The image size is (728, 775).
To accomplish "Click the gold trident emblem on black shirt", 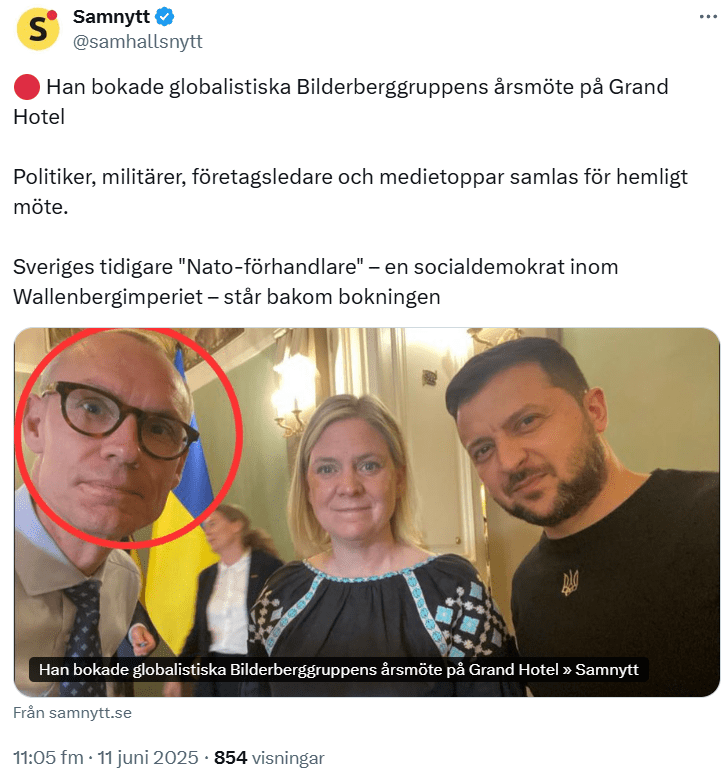I will tap(570, 582).
